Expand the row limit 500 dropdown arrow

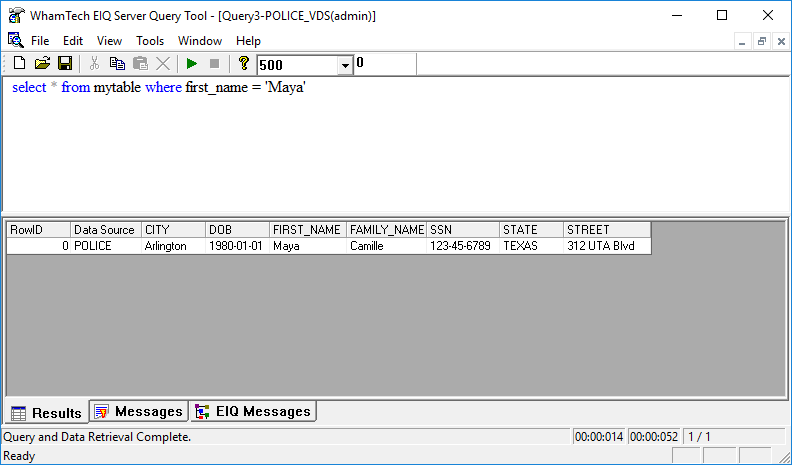pyautogui.click(x=345, y=65)
